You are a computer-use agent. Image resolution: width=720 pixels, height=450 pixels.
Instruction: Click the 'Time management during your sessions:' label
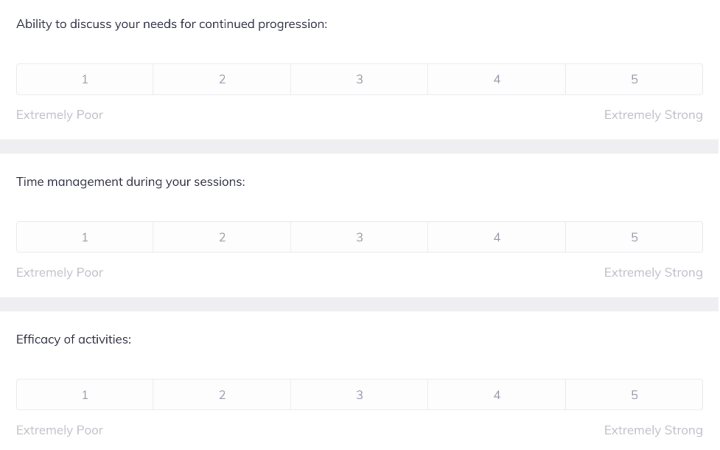click(x=130, y=182)
